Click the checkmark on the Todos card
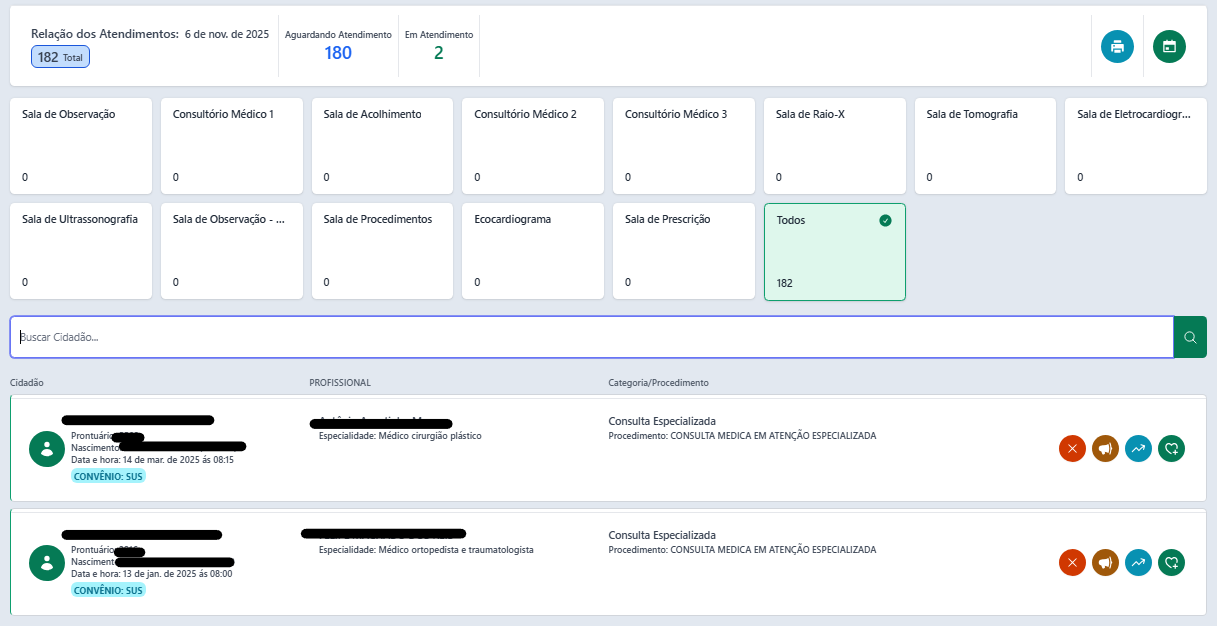The width and height of the screenshot is (1217, 626). click(x=885, y=220)
